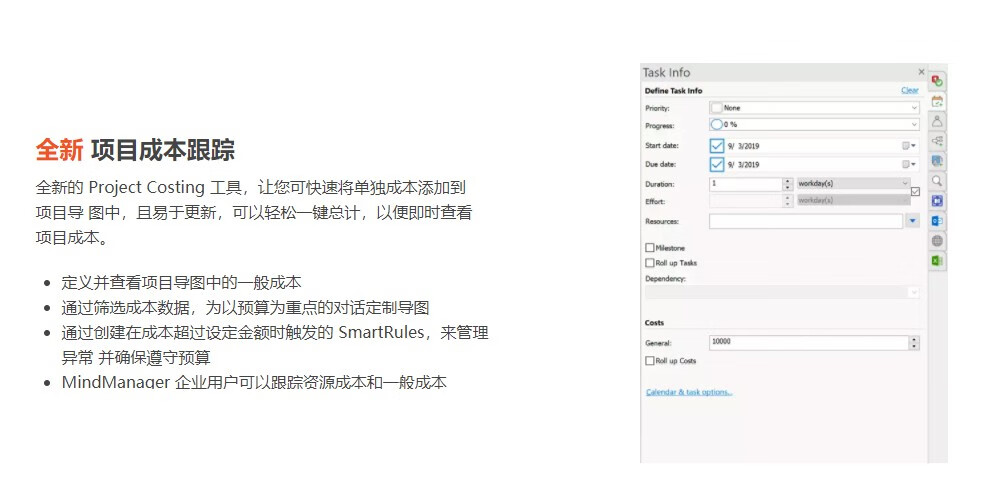Enable the Roll up Costs checkbox
990x497 pixels.
650,361
